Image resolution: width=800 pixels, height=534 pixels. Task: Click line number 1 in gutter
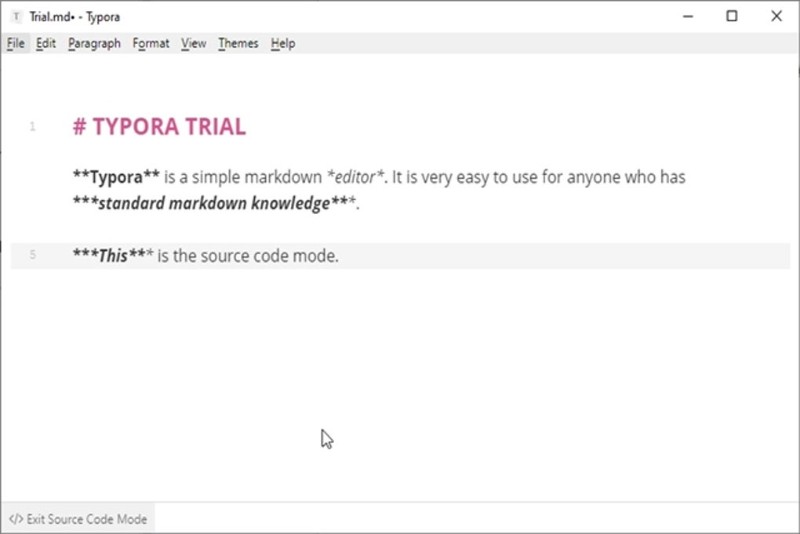point(32,126)
